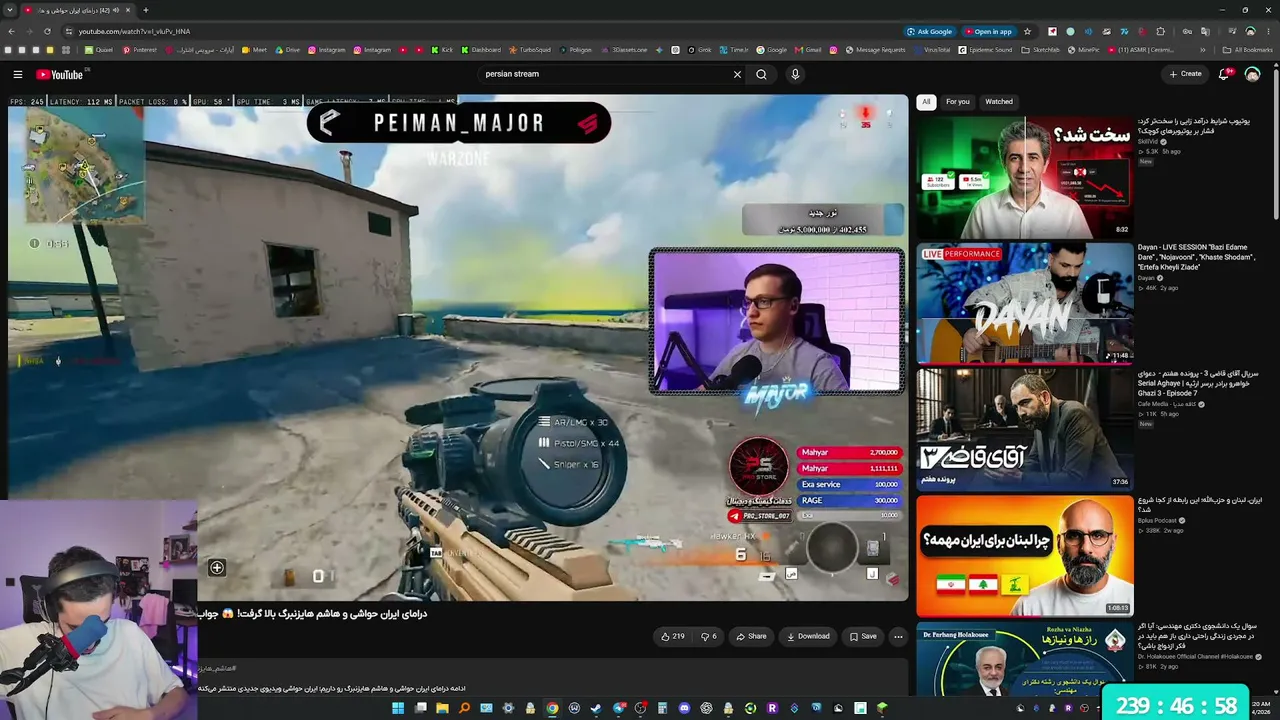The width and height of the screenshot is (1280, 720).
Task: Open the Gmail bookmark
Action: click(807, 50)
